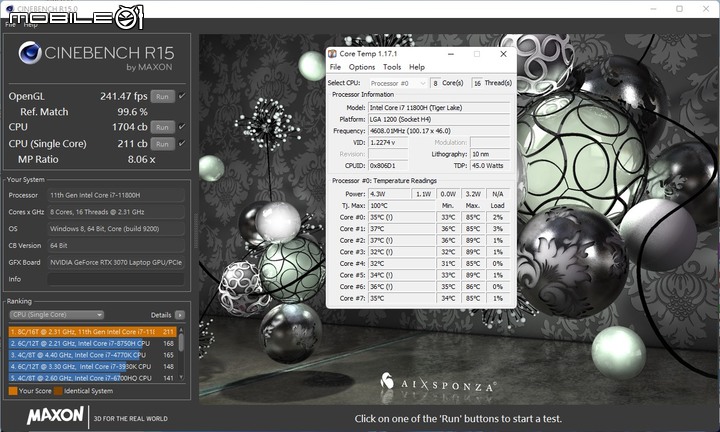Click the Core Temp title bar icon
The width and height of the screenshot is (720, 432).
tap(332, 54)
